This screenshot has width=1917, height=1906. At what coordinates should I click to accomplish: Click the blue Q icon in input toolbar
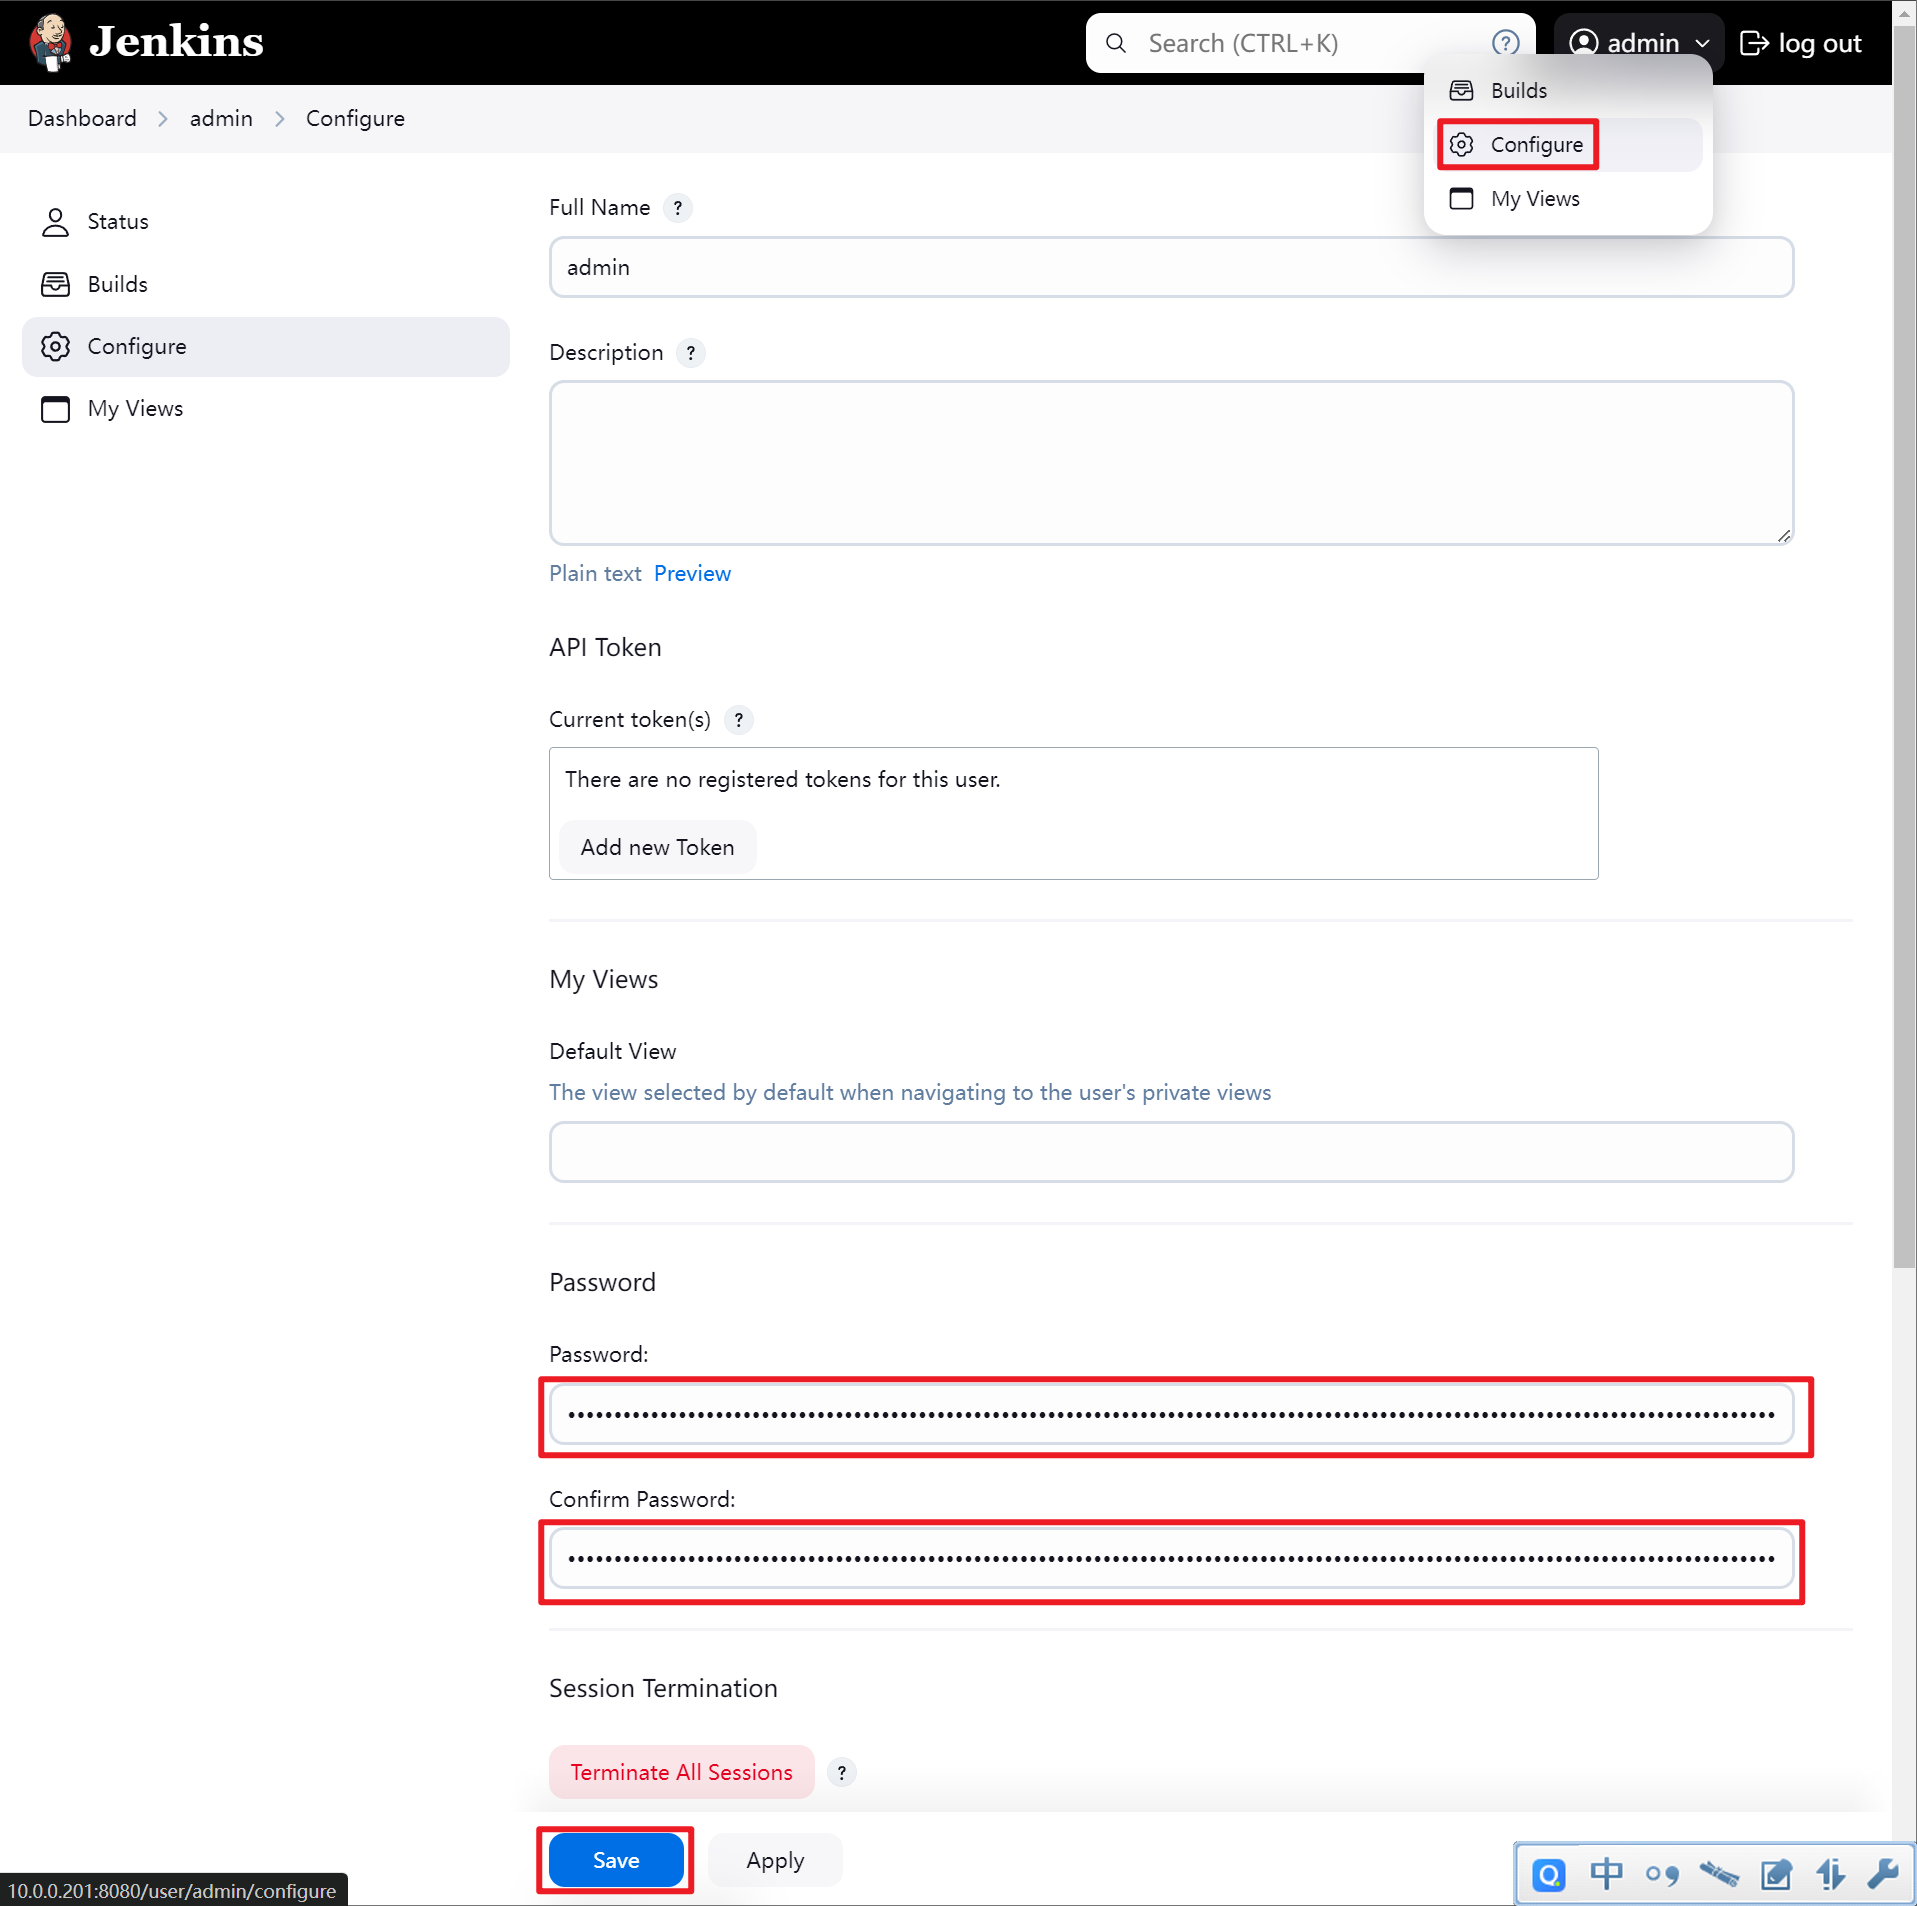(1548, 1874)
